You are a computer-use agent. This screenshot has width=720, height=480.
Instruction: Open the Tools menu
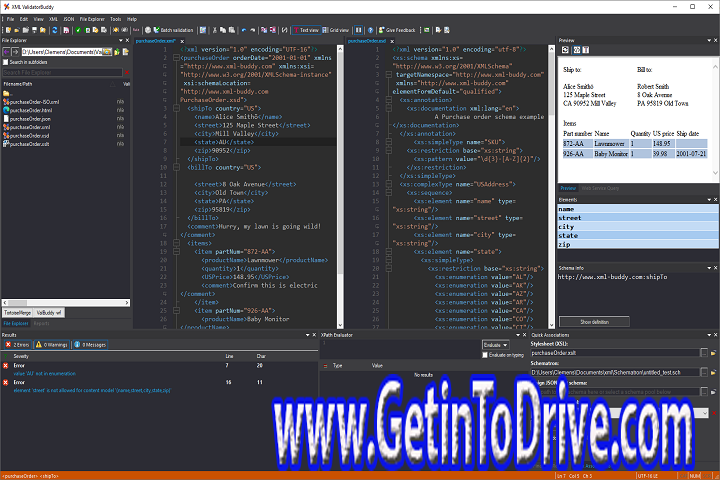116,19
